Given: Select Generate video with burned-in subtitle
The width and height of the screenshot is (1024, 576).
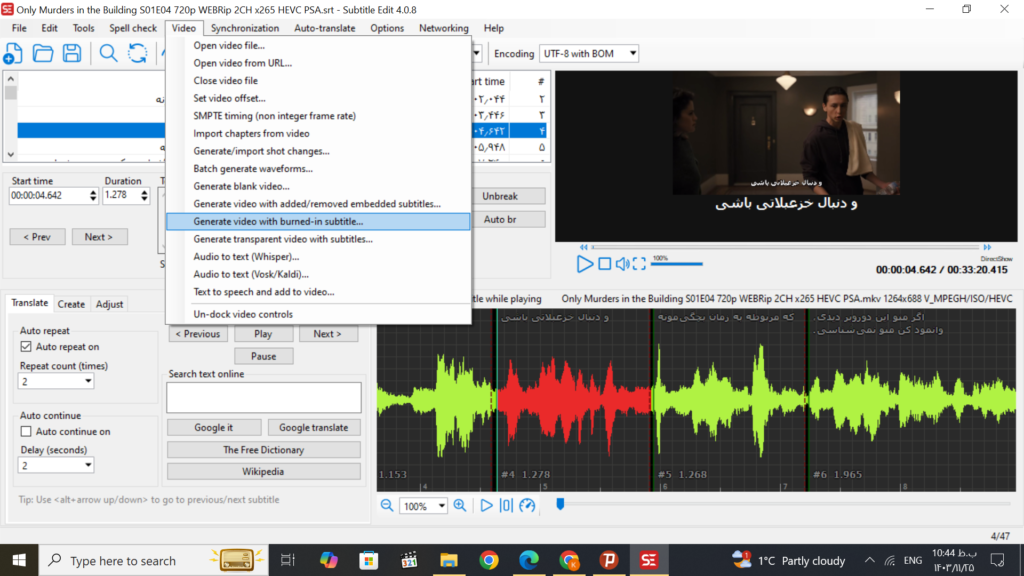Looking at the screenshot, I should (x=278, y=222).
